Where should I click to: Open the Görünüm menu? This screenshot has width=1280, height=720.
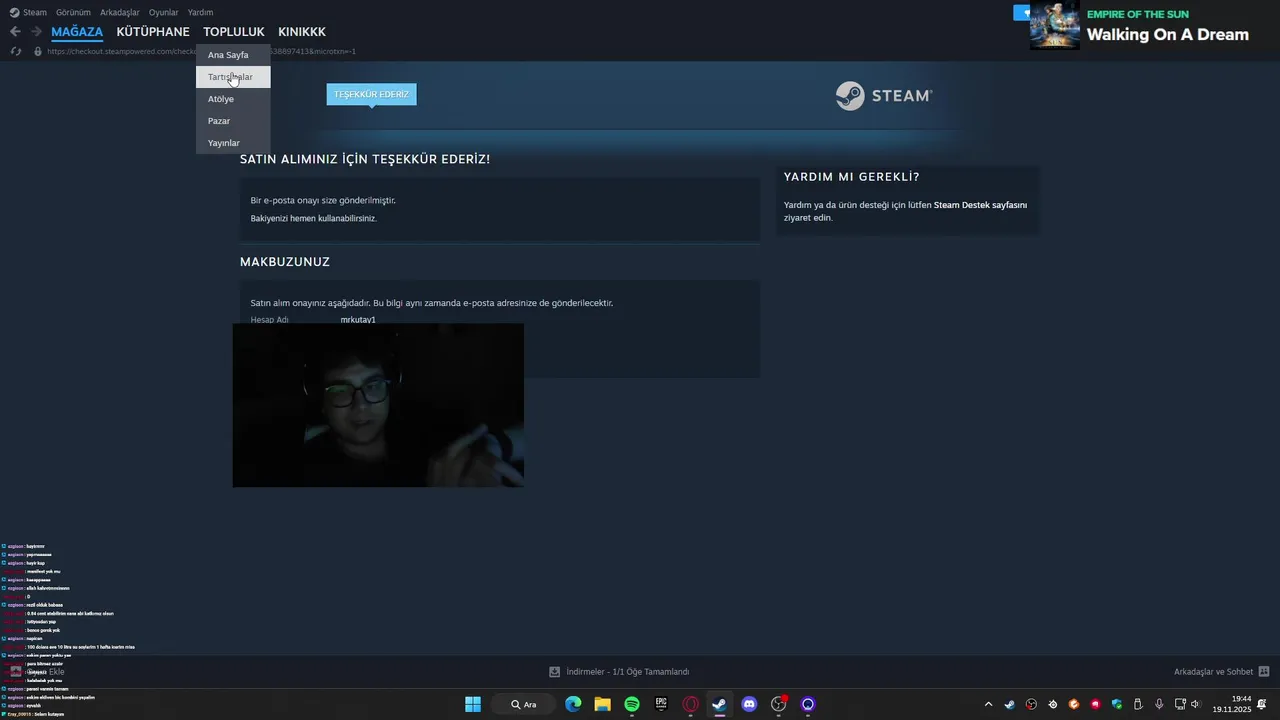[x=73, y=12]
